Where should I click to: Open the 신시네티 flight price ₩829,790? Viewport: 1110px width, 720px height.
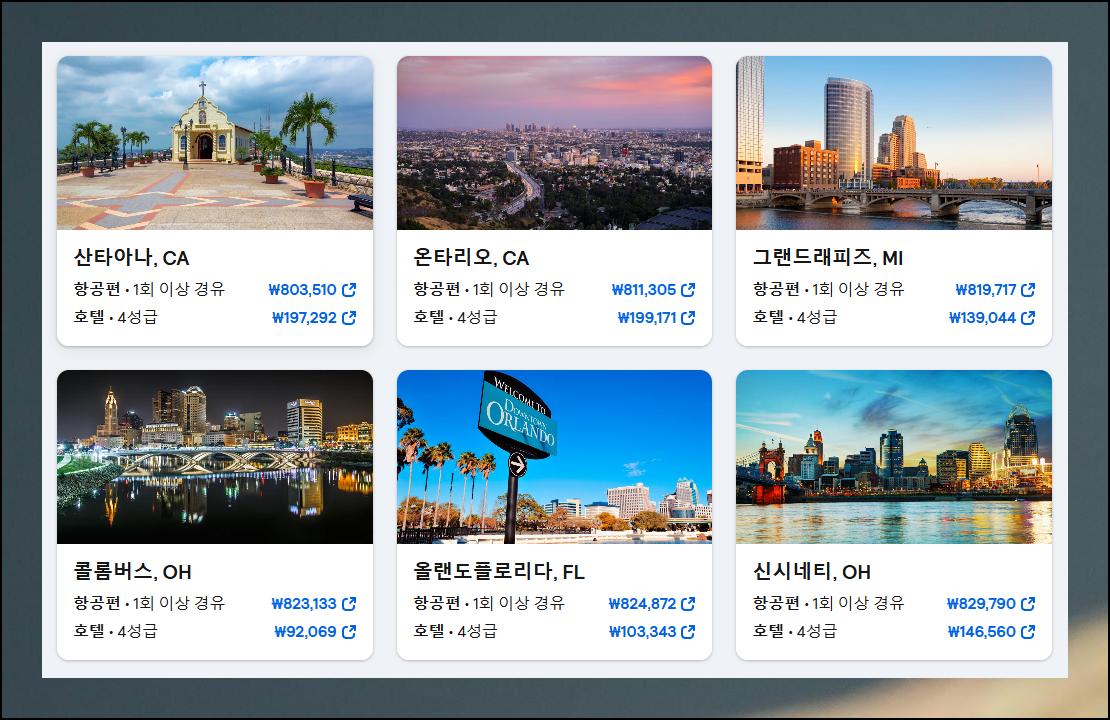(981, 604)
